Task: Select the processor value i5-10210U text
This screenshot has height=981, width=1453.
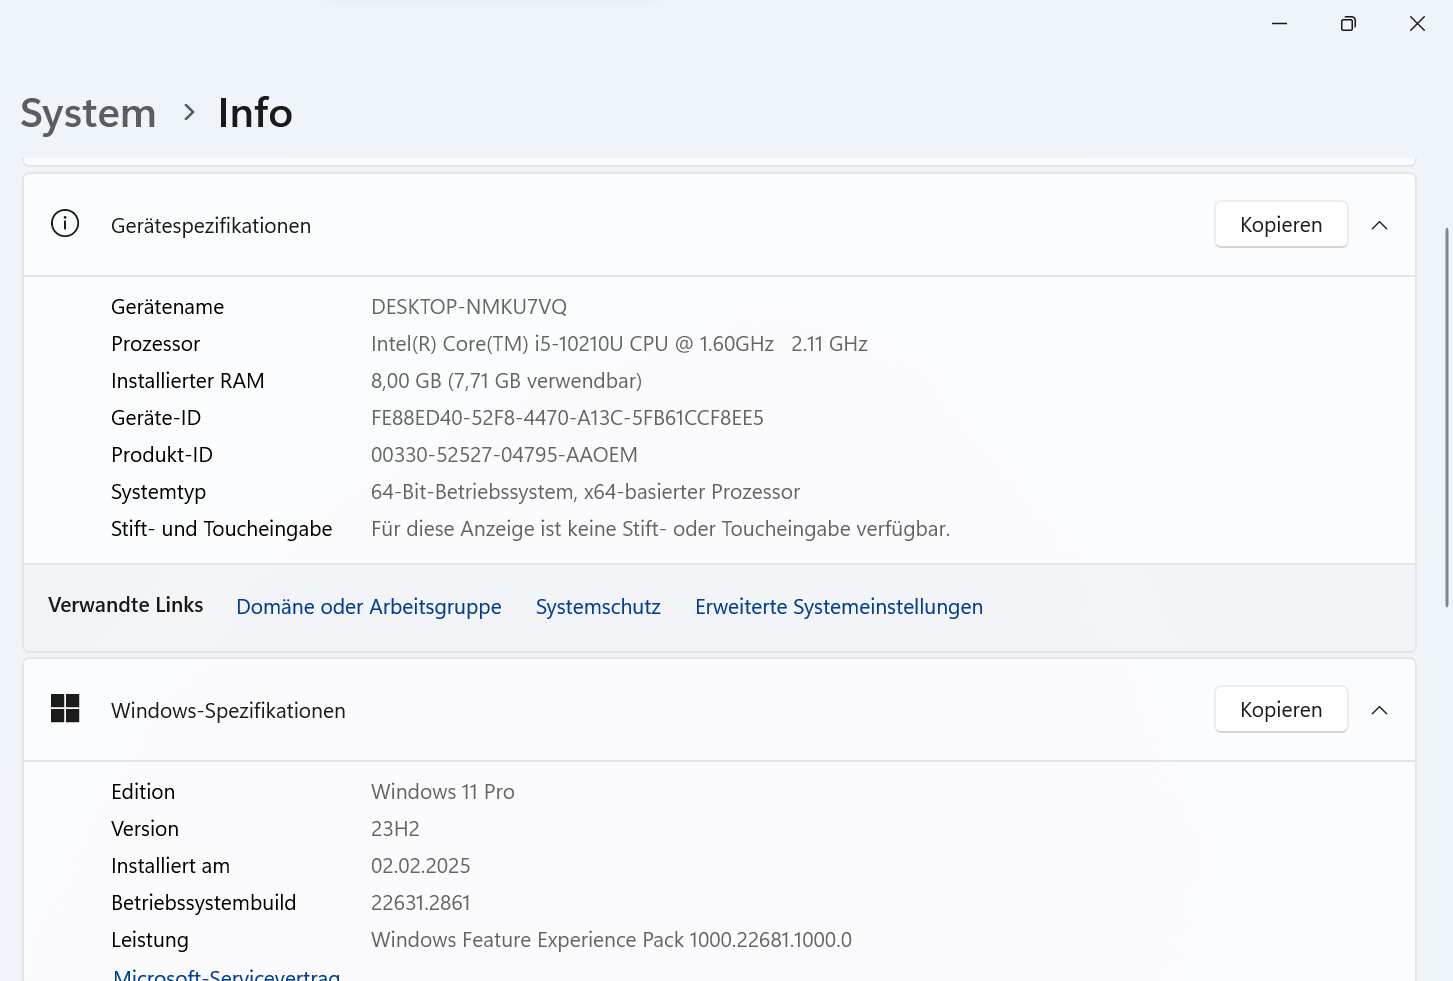Action: tap(619, 344)
